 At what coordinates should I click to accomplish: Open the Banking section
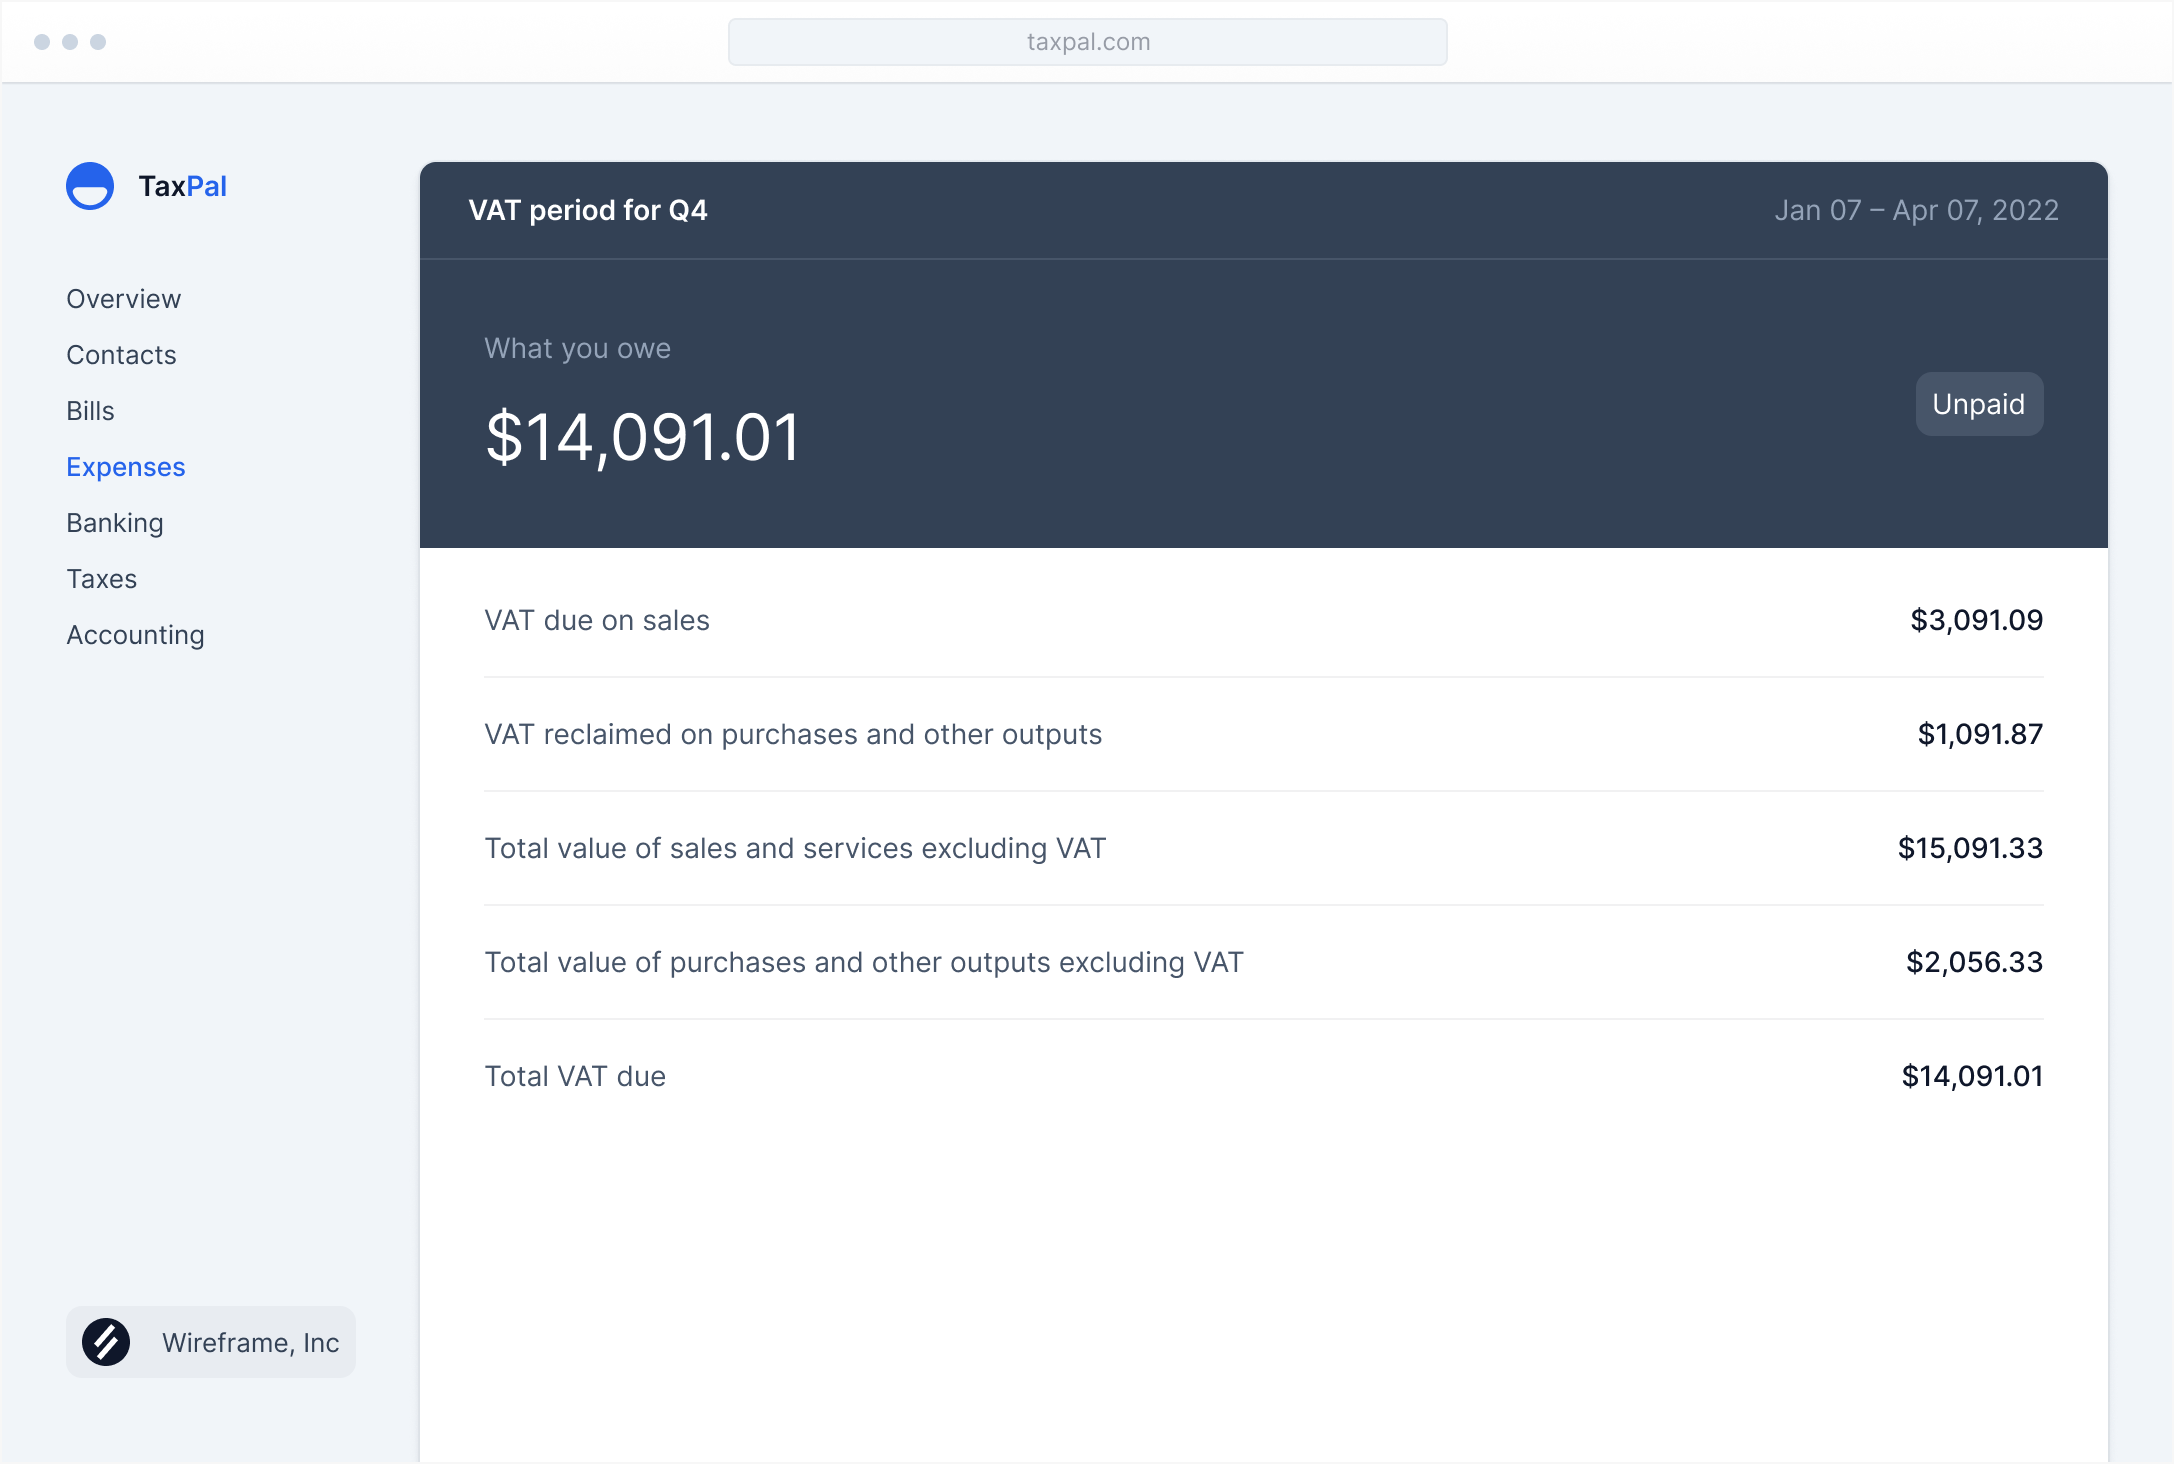[115, 522]
